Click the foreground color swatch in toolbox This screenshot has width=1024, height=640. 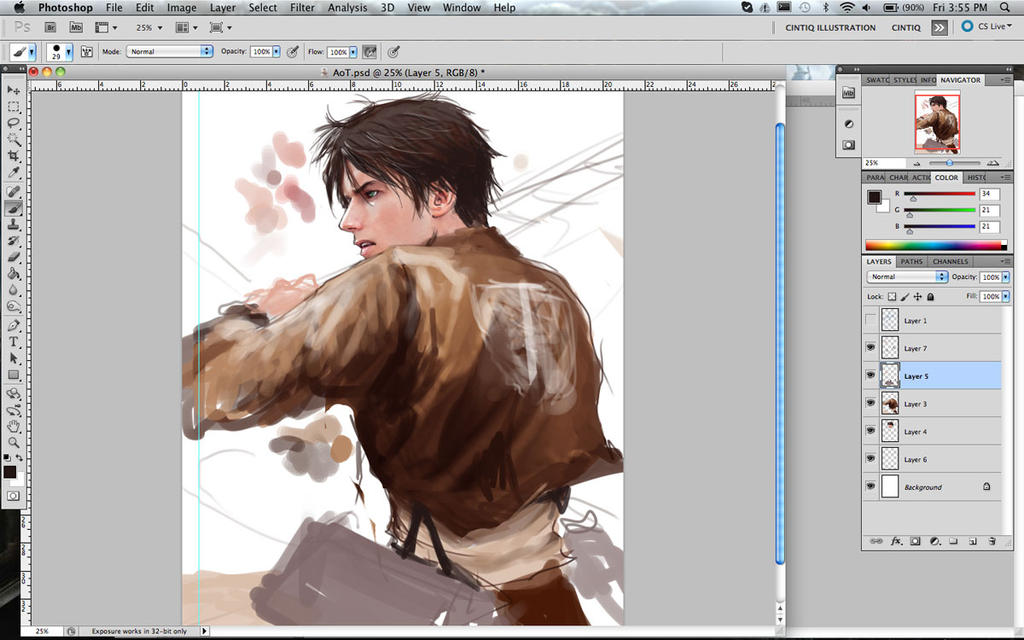[10, 472]
